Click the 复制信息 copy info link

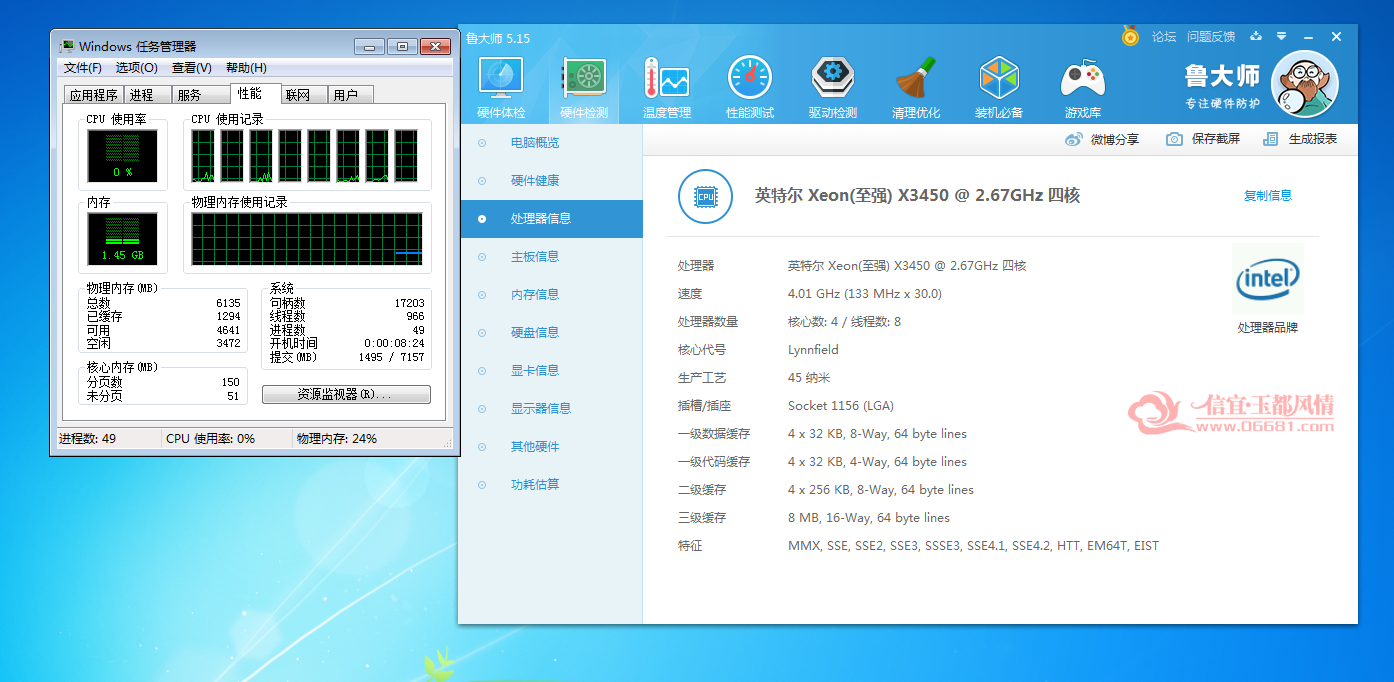pos(1268,196)
